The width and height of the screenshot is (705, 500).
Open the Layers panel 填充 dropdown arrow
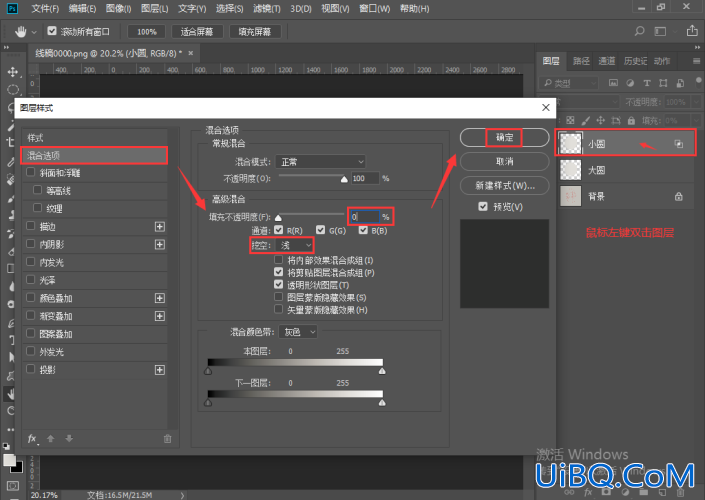pyautogui.click(x=696, y=121)
